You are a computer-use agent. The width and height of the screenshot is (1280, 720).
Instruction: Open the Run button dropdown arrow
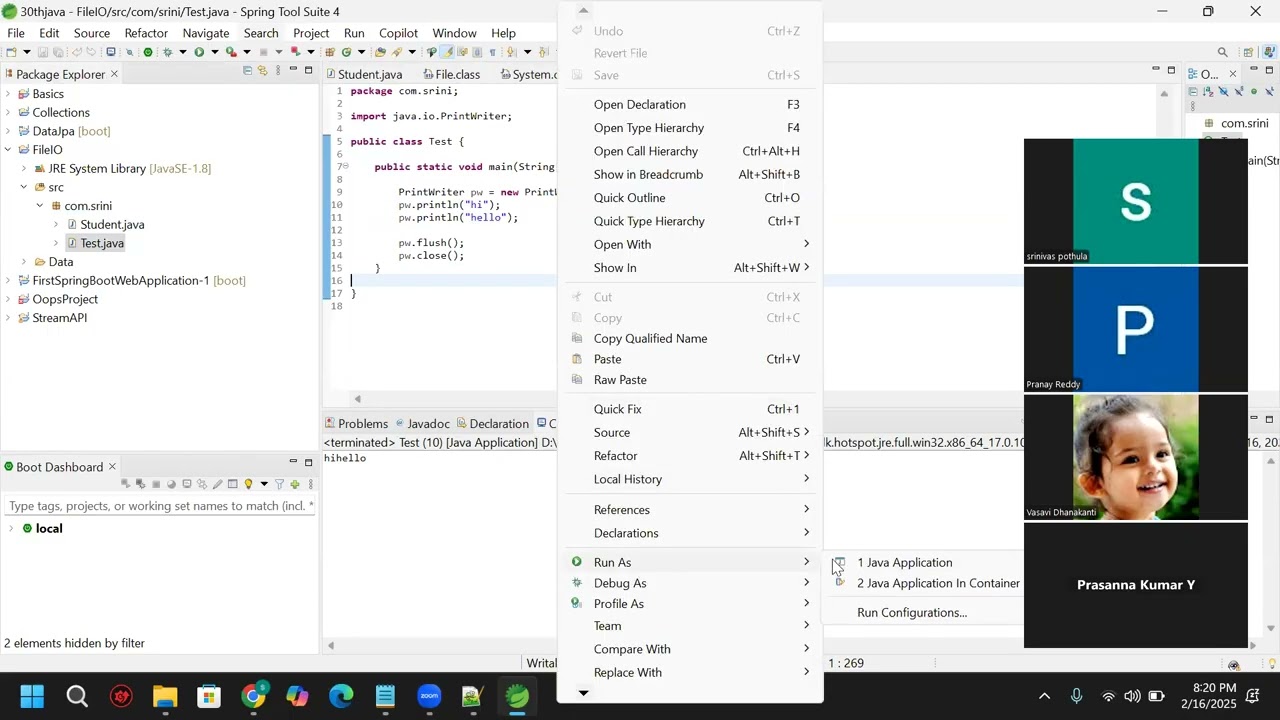coord(213,52)
